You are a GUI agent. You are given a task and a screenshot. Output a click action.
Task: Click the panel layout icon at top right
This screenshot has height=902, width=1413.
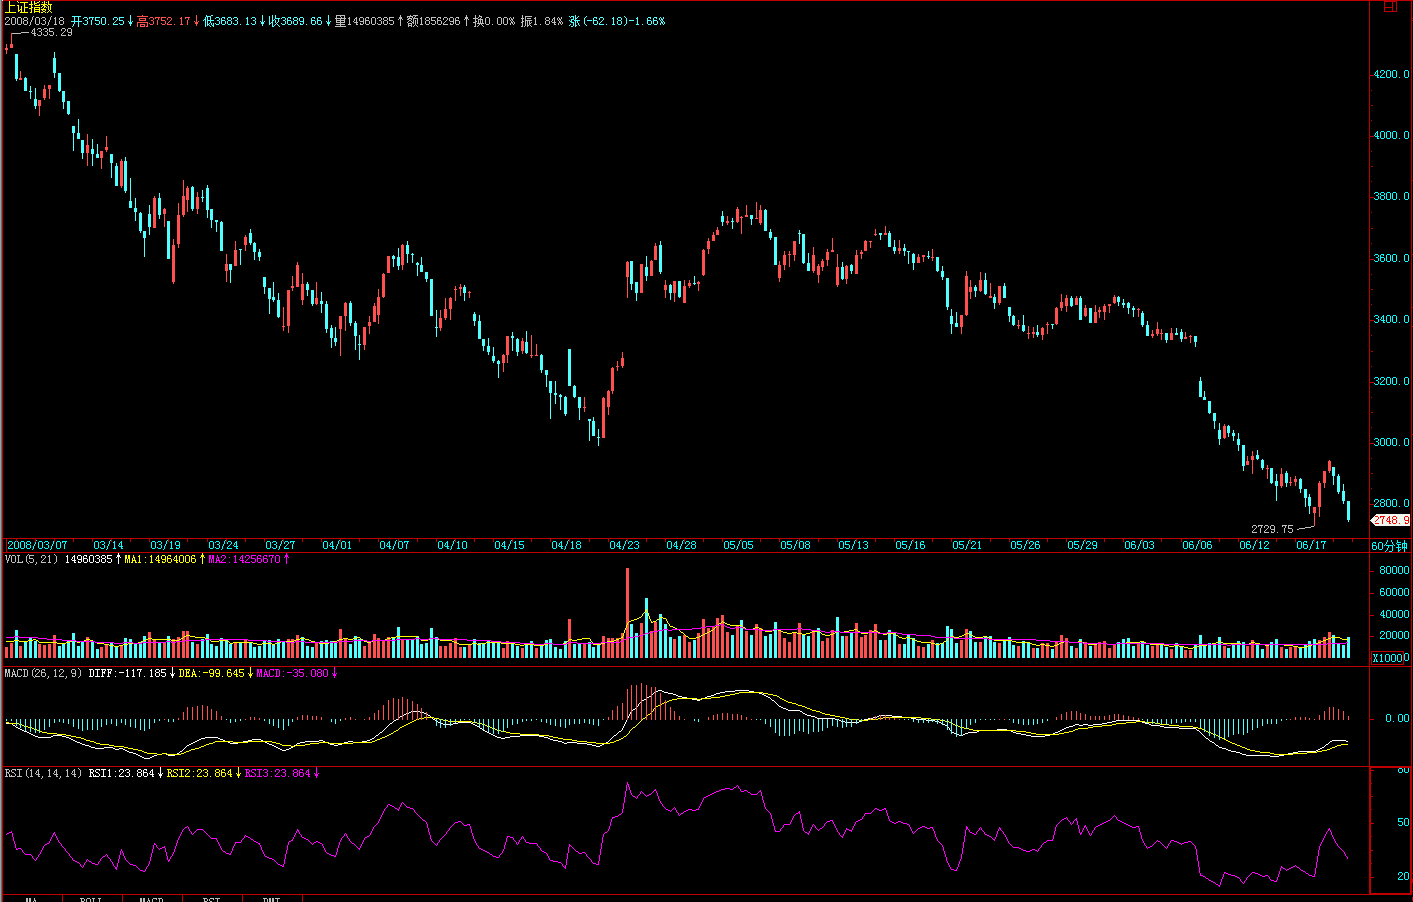[x=1389, y=6]
